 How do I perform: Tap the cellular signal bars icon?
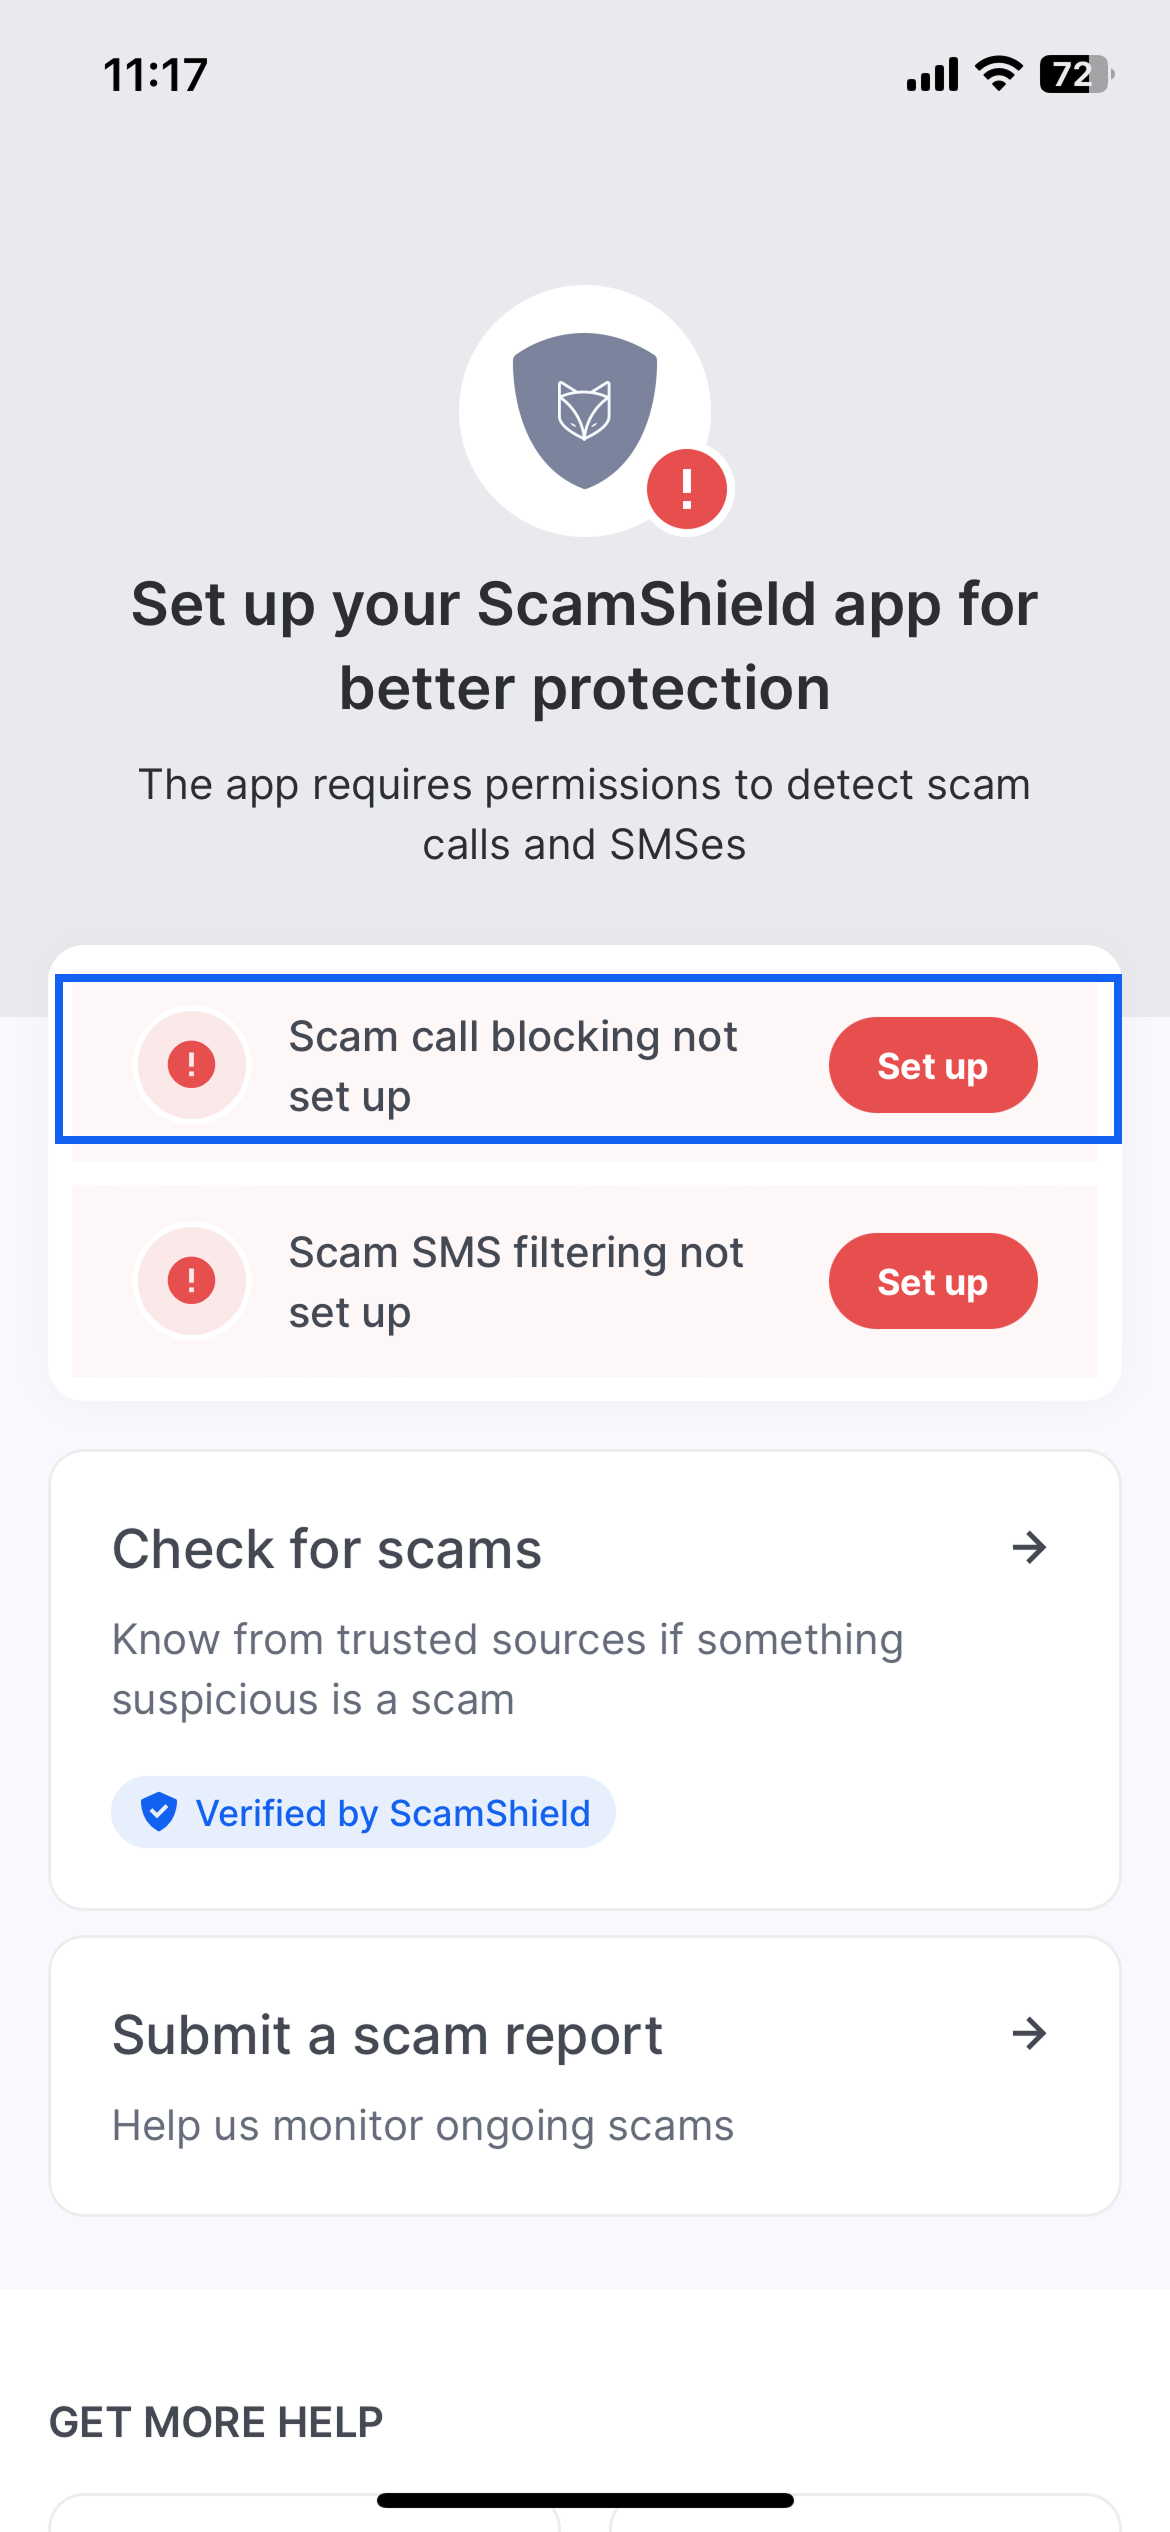[932, 74]
